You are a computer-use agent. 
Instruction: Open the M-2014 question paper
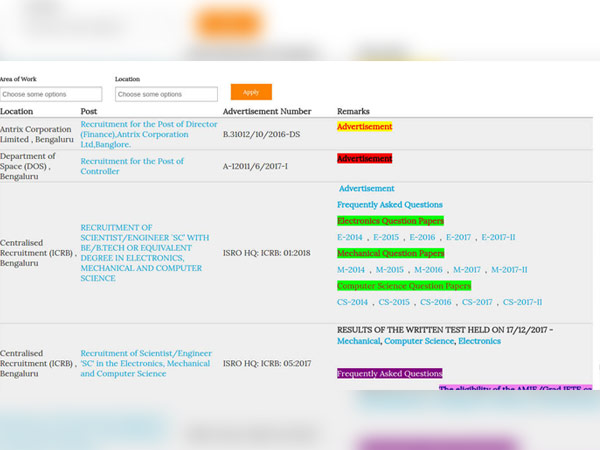click(x=351, y=270)
